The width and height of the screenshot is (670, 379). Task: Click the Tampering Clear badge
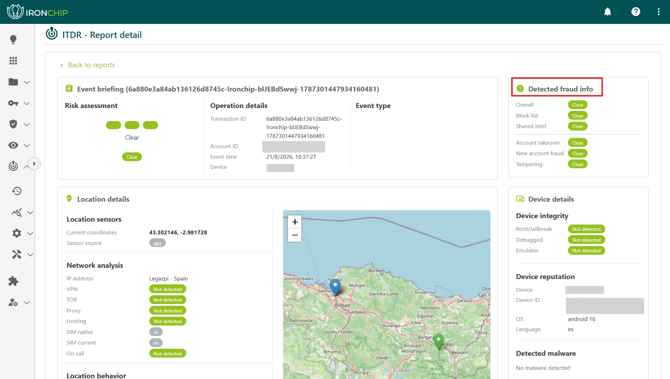[x=578, y=164]
